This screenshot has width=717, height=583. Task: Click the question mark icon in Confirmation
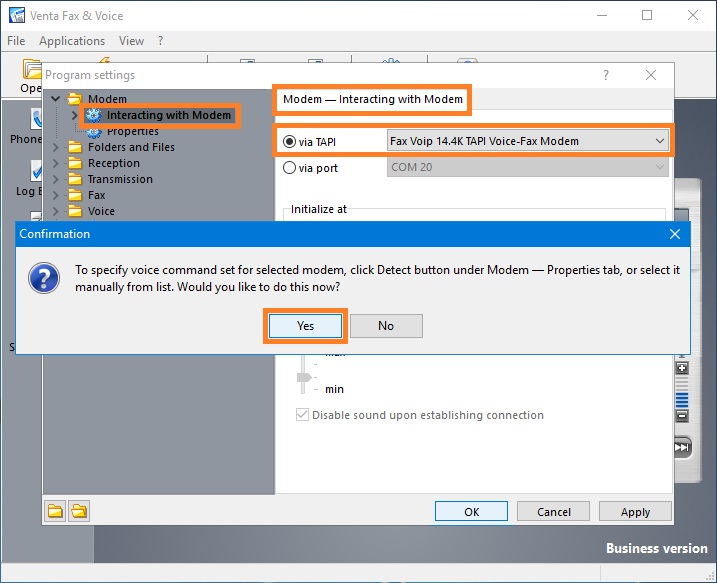point(44,278)
